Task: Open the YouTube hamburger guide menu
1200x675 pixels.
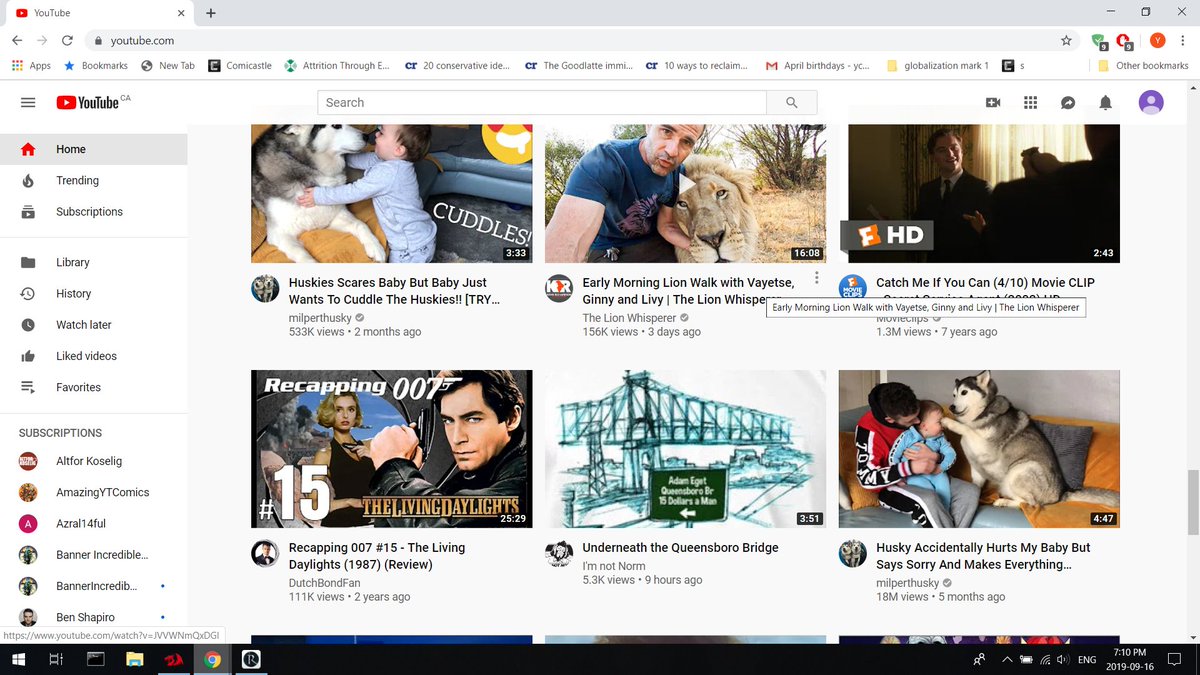Action: (28, 103)
